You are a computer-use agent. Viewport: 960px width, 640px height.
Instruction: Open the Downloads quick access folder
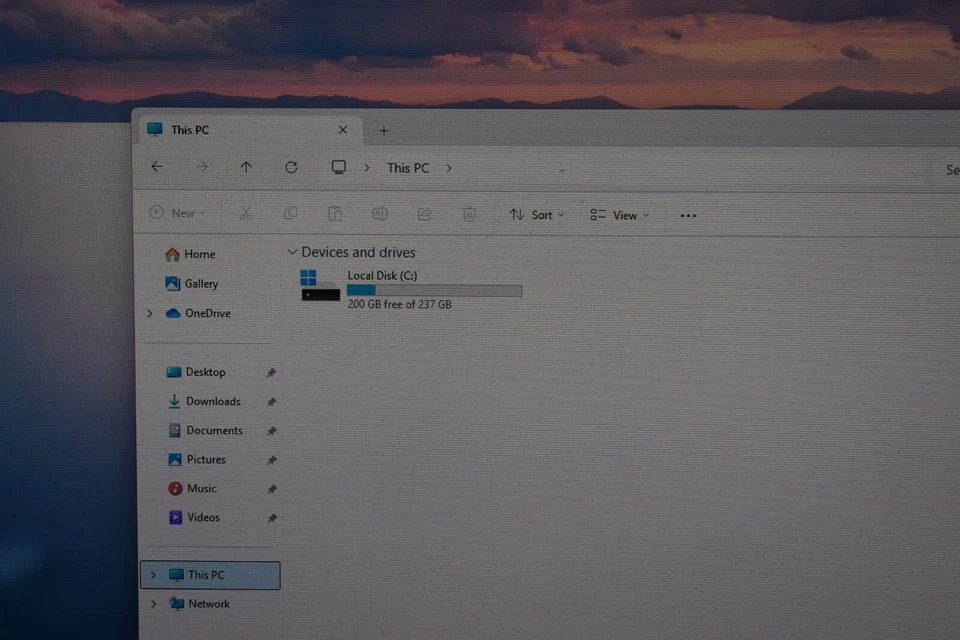click(204, 401)
